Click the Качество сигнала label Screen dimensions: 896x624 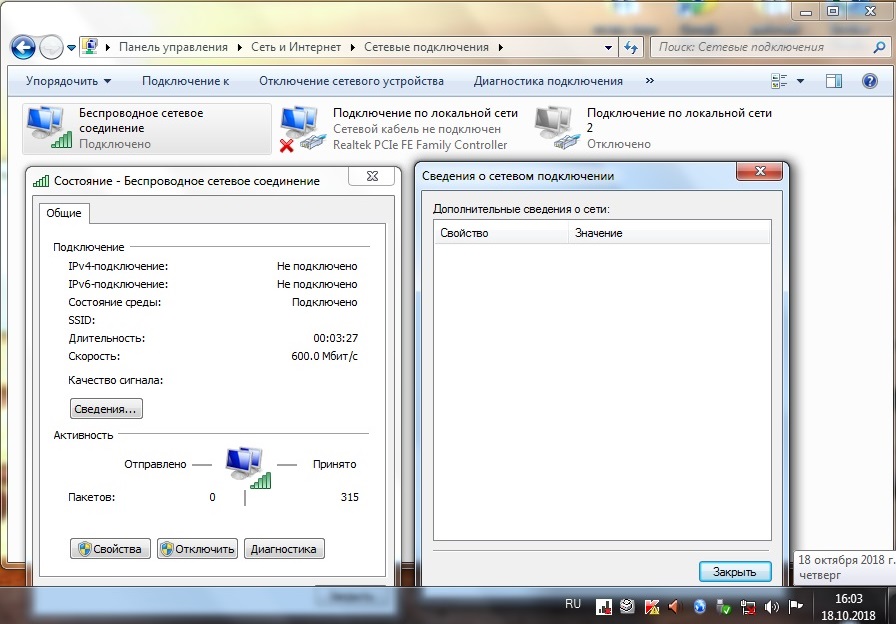coord(116,381)
